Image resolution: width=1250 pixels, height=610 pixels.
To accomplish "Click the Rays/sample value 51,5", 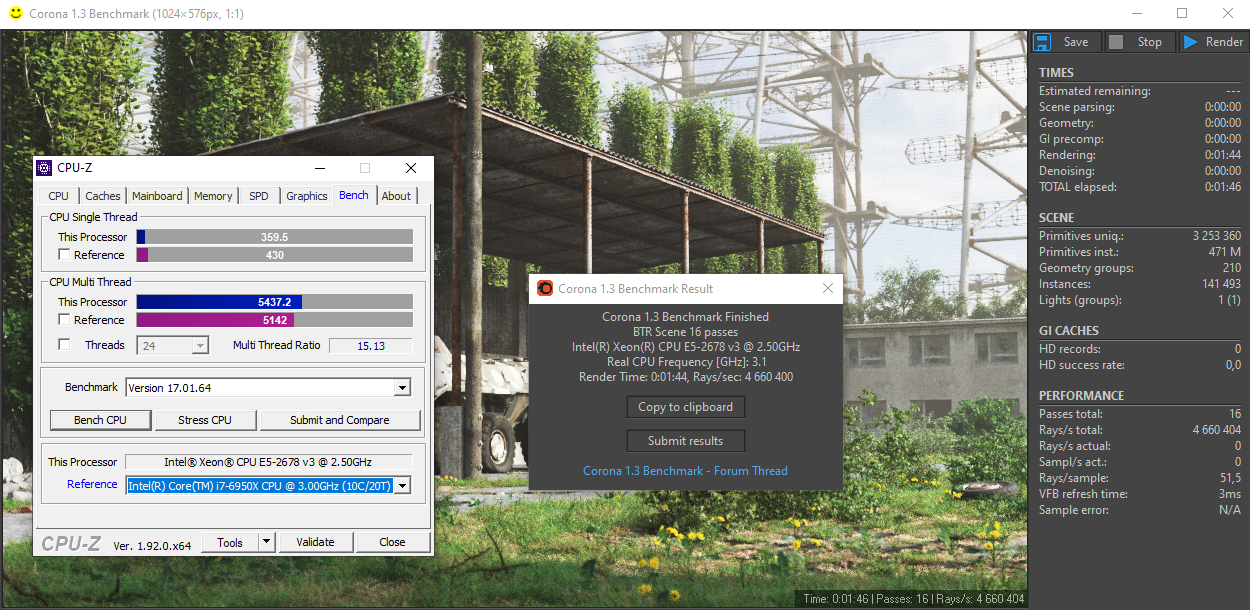I will coord(1230,478).
